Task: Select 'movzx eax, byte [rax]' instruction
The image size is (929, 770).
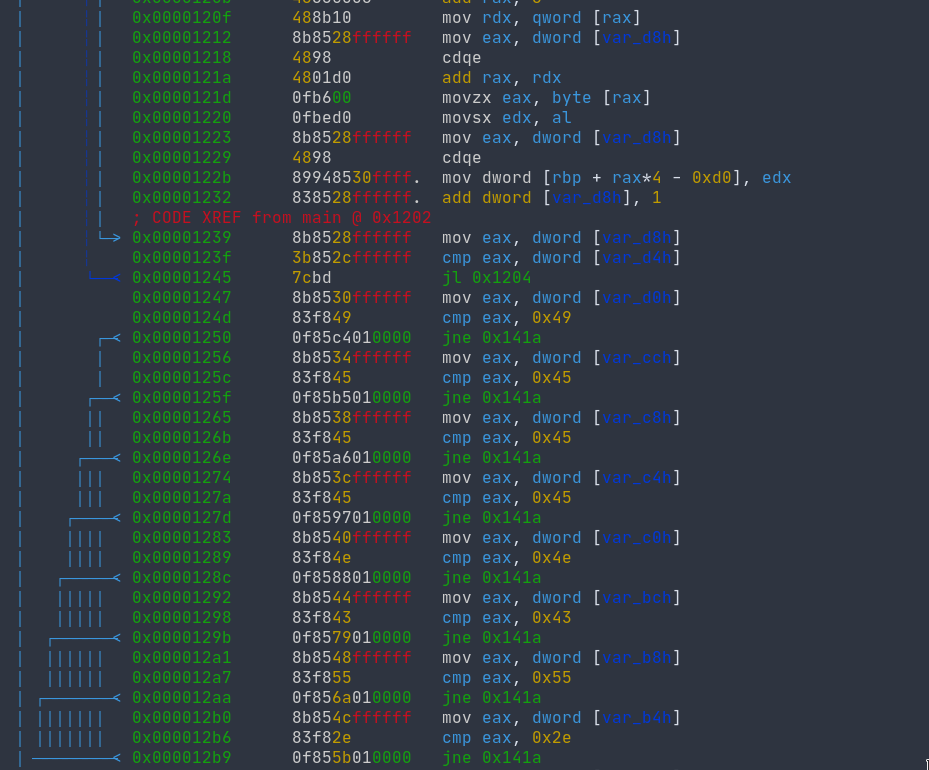Action: click(x=546, y=98)
